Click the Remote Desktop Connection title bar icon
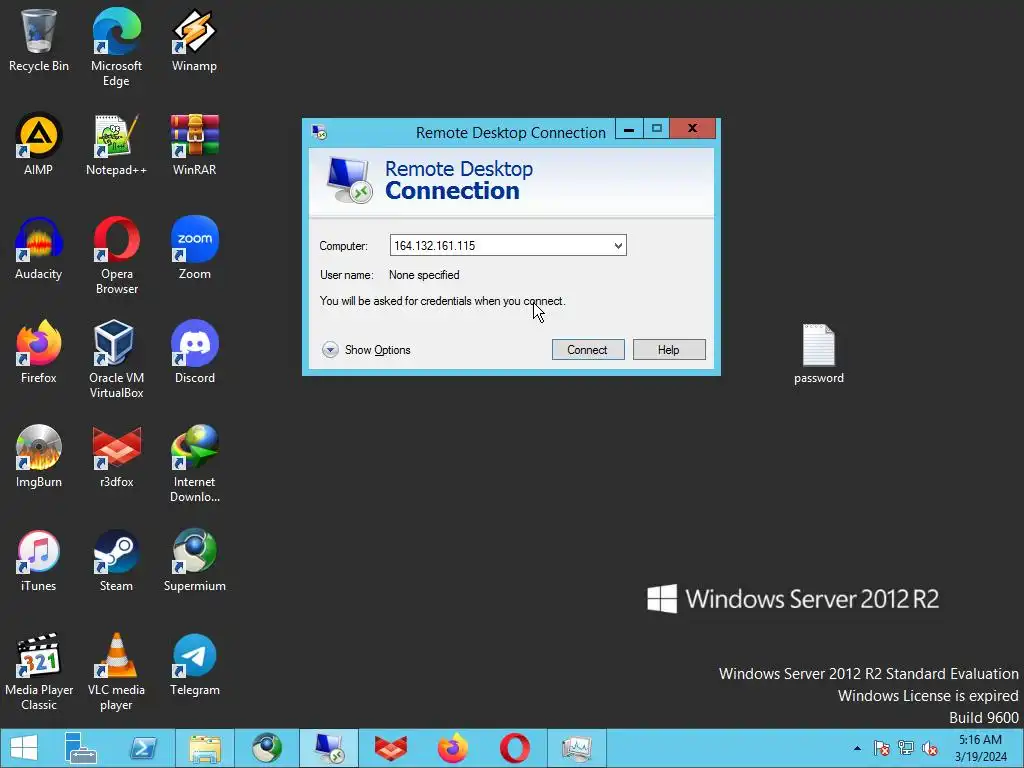This screenshot has width=1024, height=768. tap(319, 132)
